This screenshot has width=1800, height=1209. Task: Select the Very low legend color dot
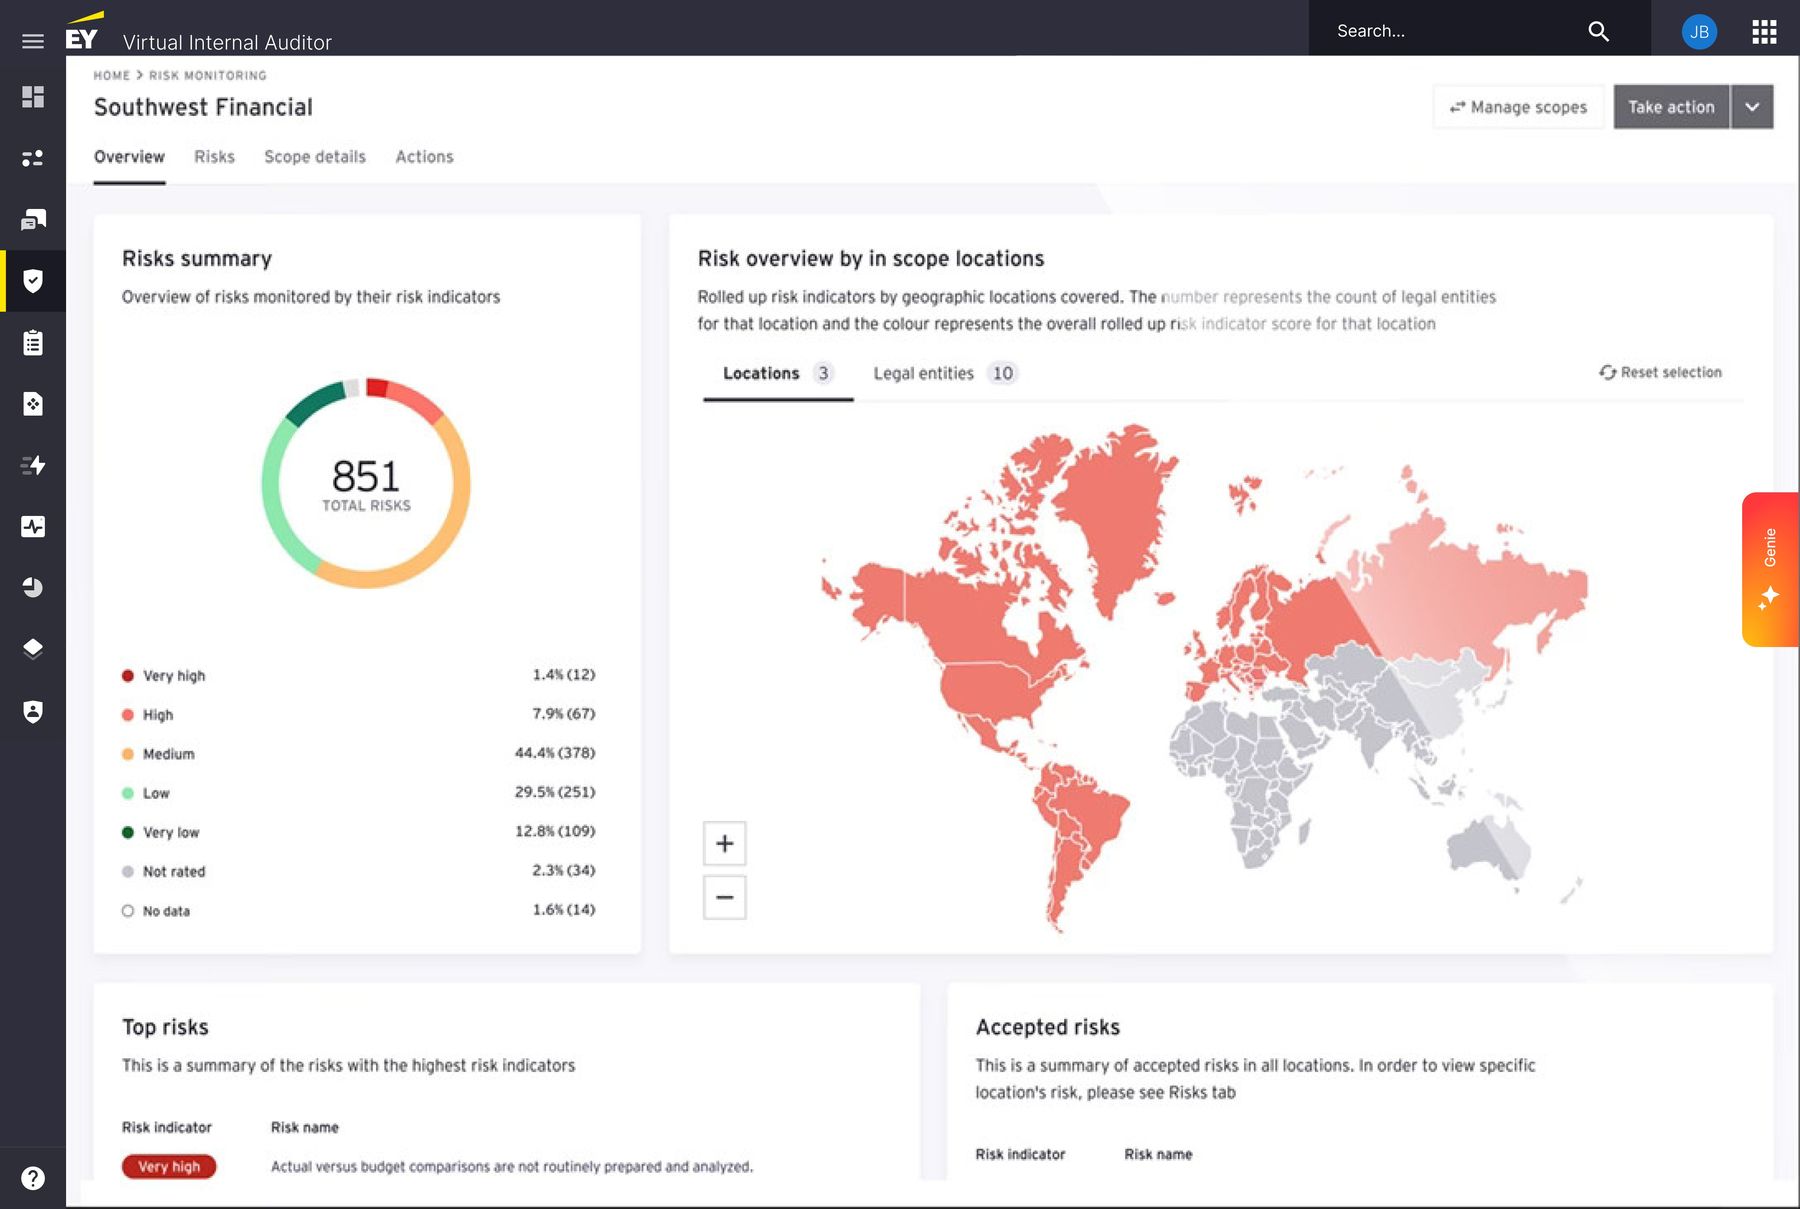127,832
